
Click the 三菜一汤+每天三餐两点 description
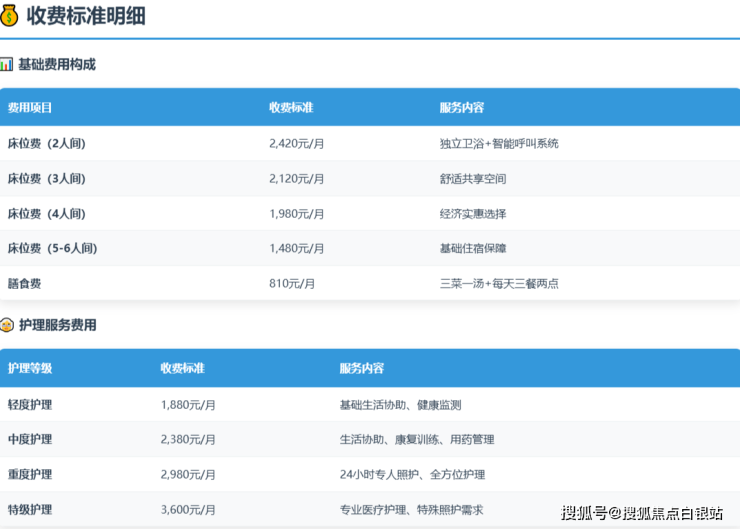click(x=499, y=283)
